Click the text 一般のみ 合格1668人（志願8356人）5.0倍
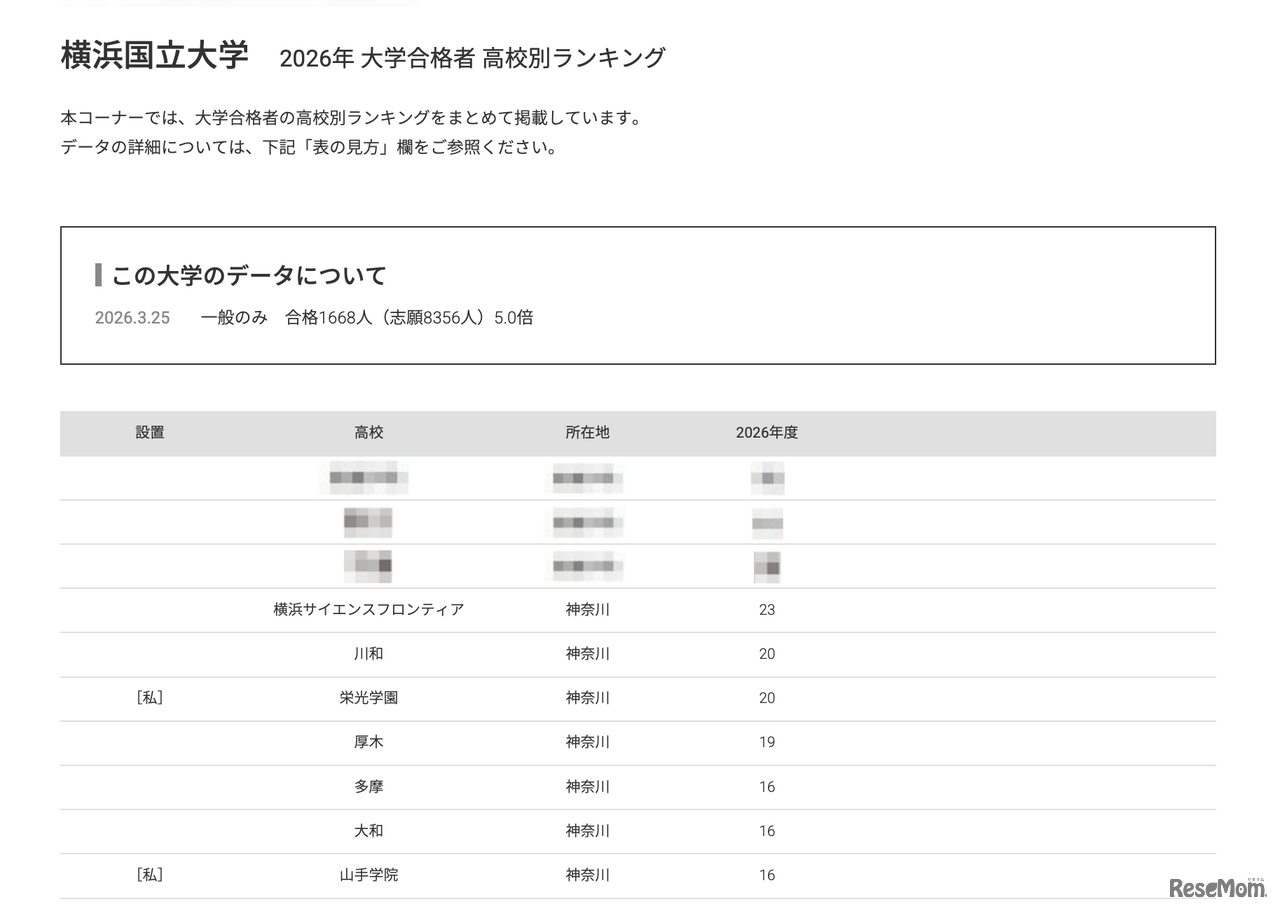The width and height of the screenshot is (1280, 911). click(366, 318)
